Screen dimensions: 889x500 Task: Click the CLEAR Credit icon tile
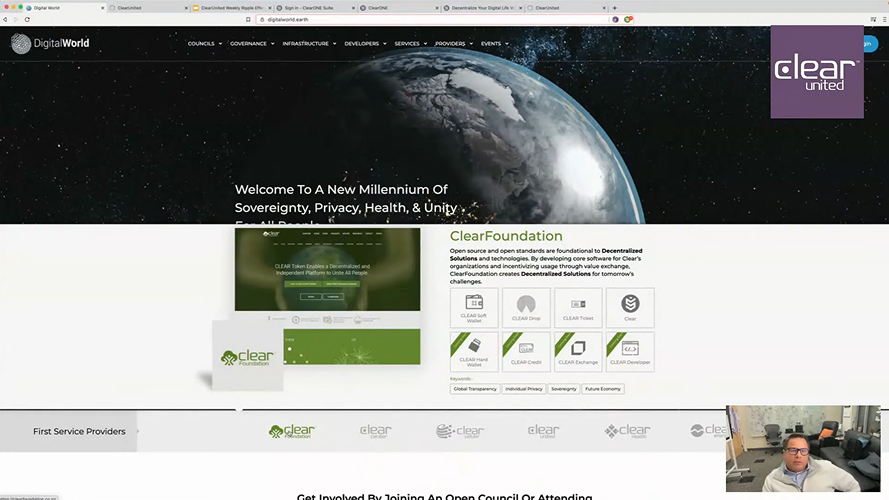526,352
